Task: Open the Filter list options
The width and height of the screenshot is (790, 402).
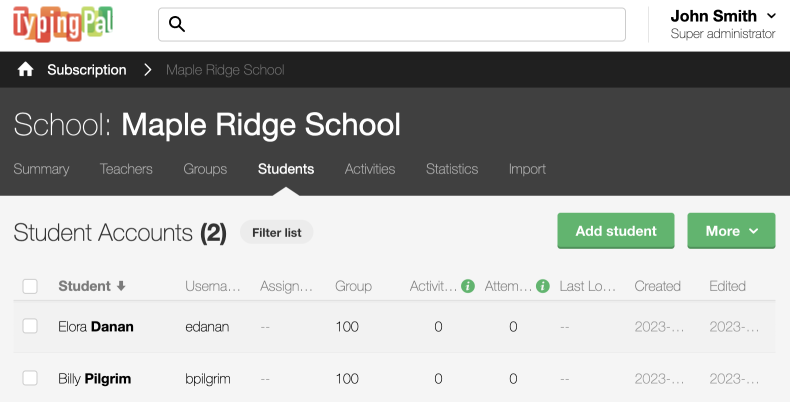Action: [276, 232]
